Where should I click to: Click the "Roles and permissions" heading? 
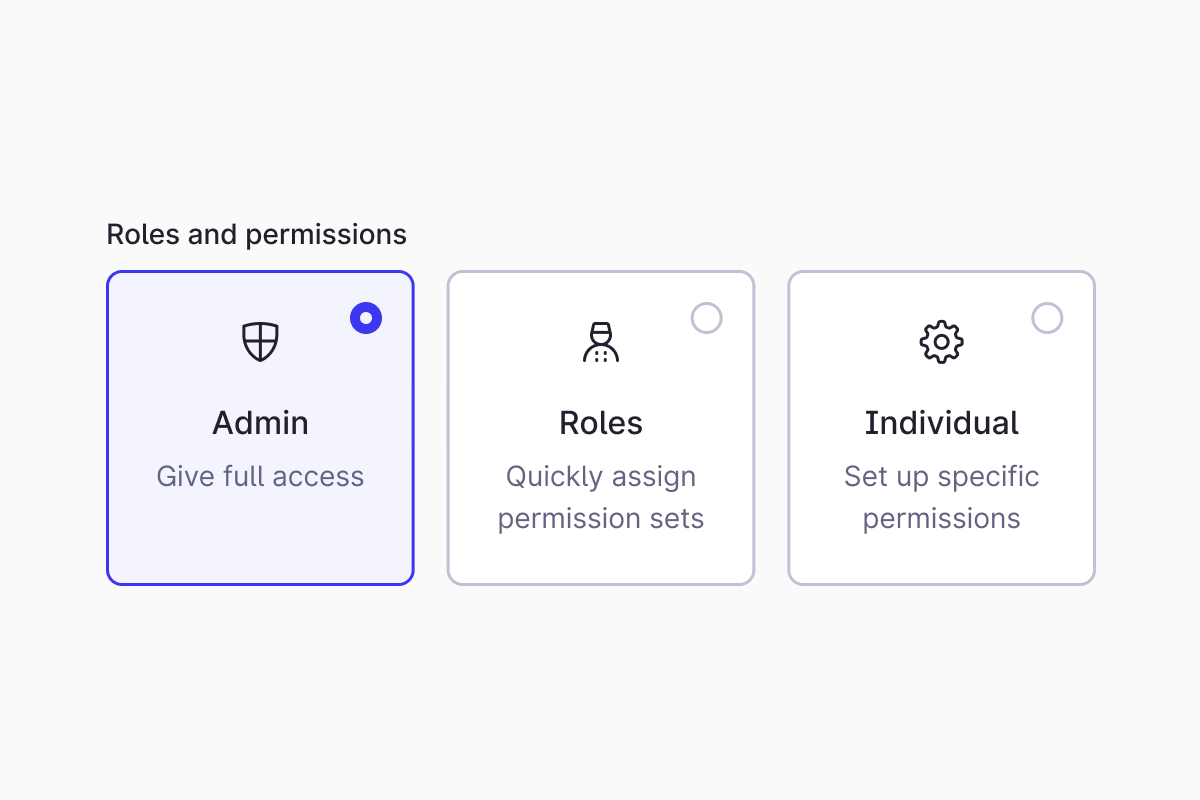(x=256, y=234)
